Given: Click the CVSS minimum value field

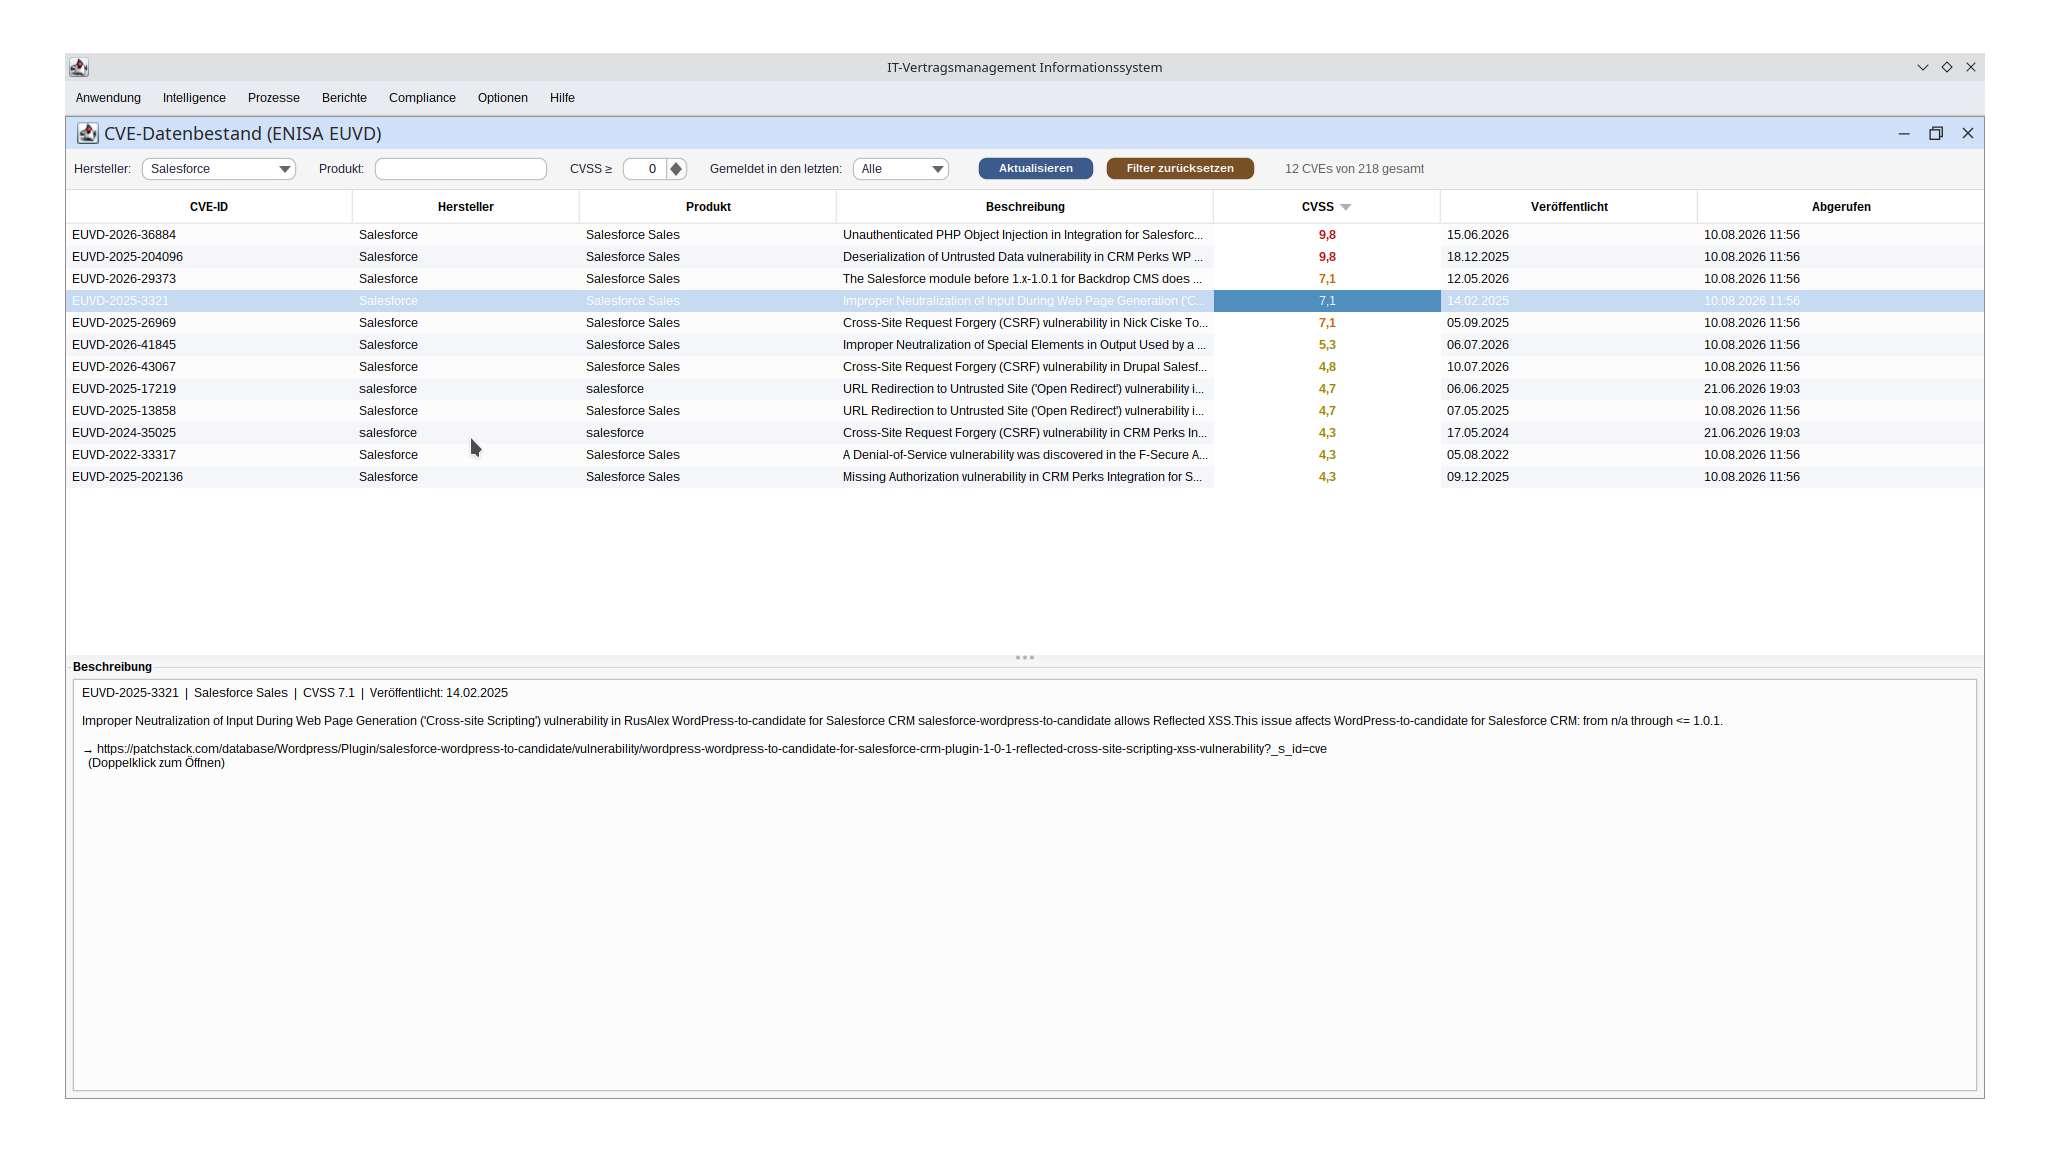Looking at the screenshot, I should tap(645, 169).
